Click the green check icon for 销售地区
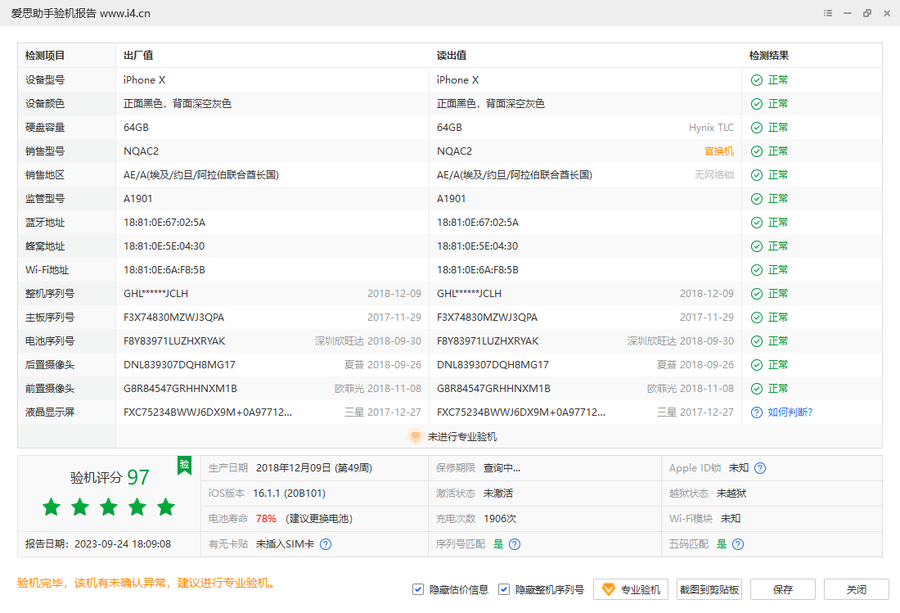This screenshot has height=613, width=900. click(x=757, y=175)
